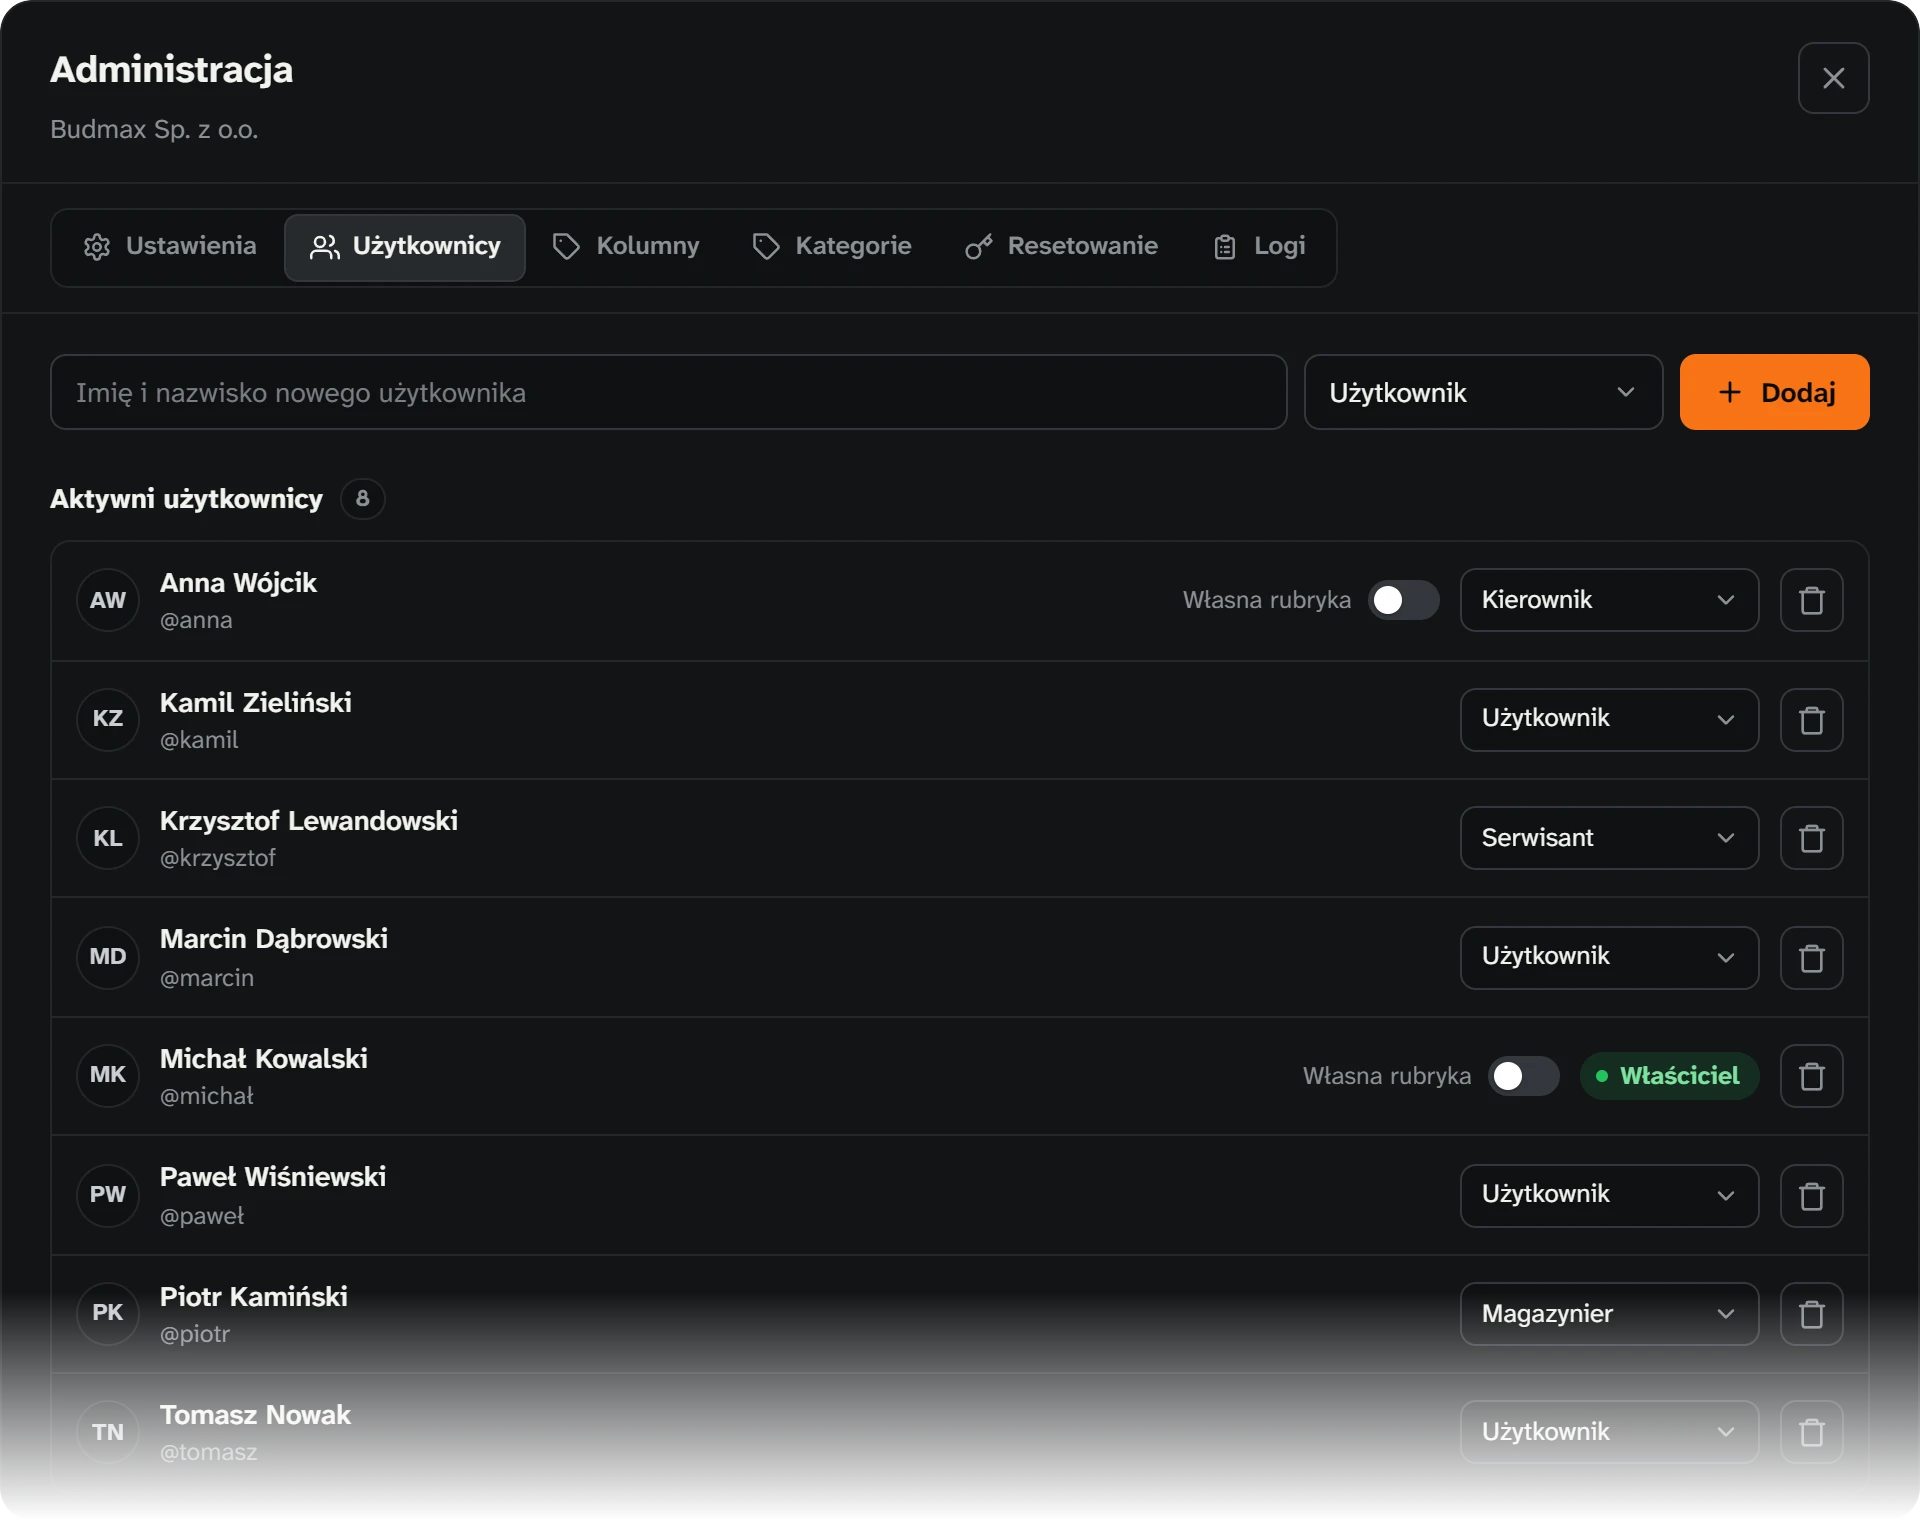Click trash icon in Michał Kowalski row
The image size is (1920, 1520).
click(1811, 1076)
